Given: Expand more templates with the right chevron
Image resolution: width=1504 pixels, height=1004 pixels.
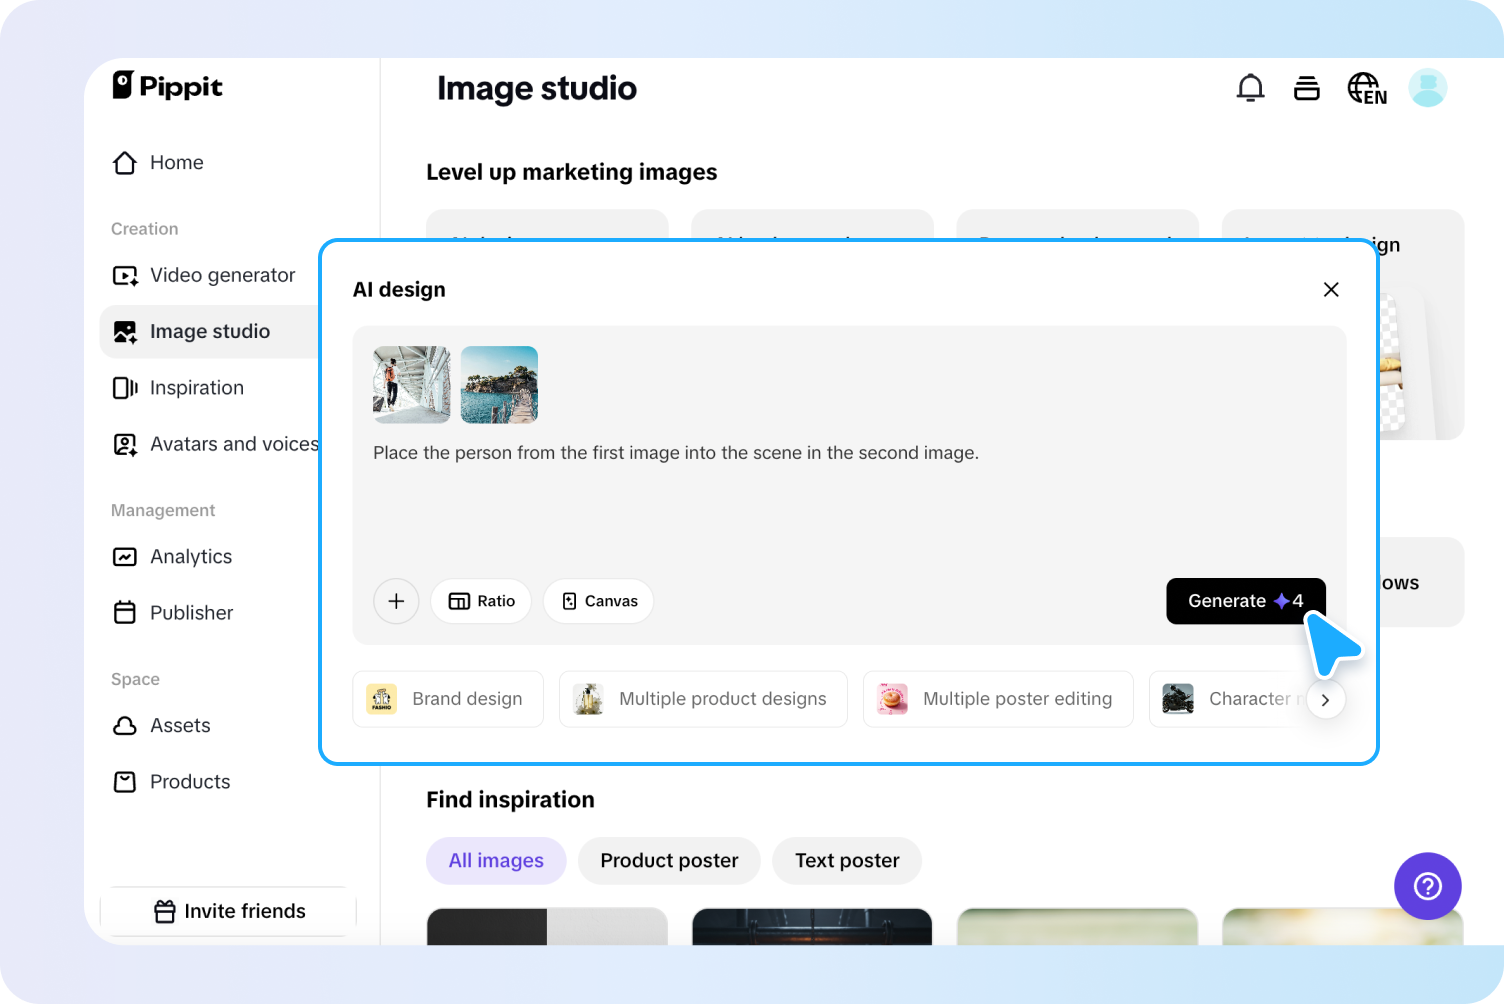Looking at the screenshot, I should coord(1325,699).
